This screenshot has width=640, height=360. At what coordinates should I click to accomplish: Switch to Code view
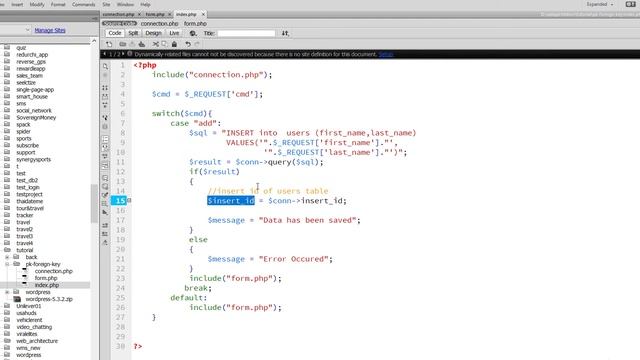(x=114, y=33)
